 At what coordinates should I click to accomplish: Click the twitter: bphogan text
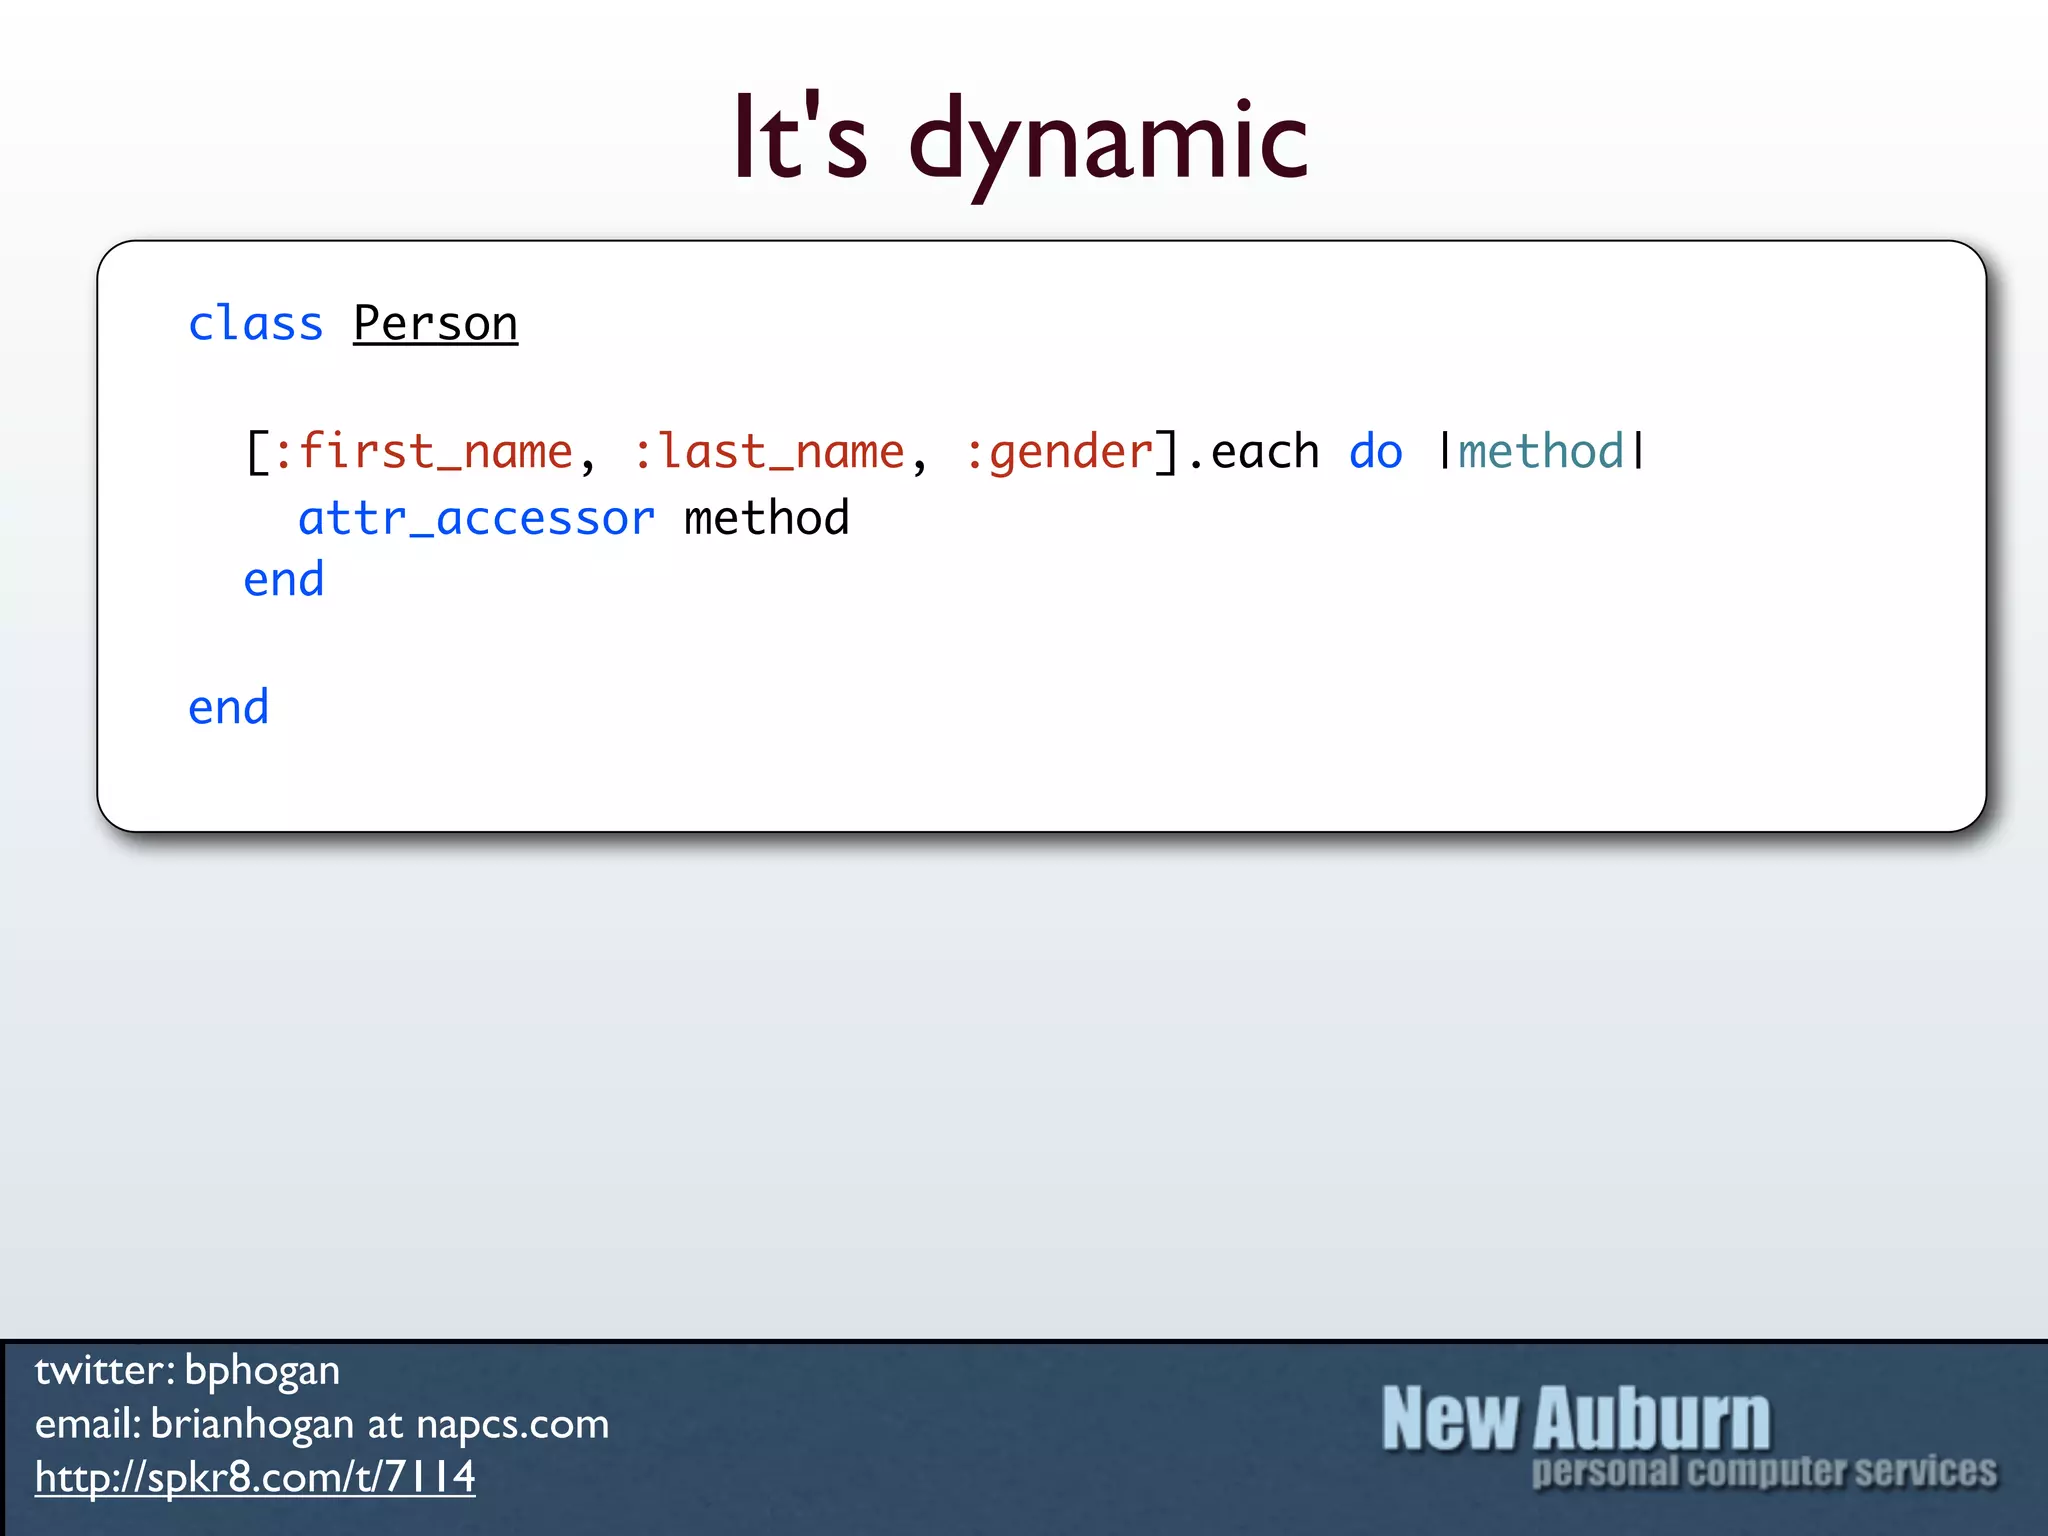point(187,1370)
